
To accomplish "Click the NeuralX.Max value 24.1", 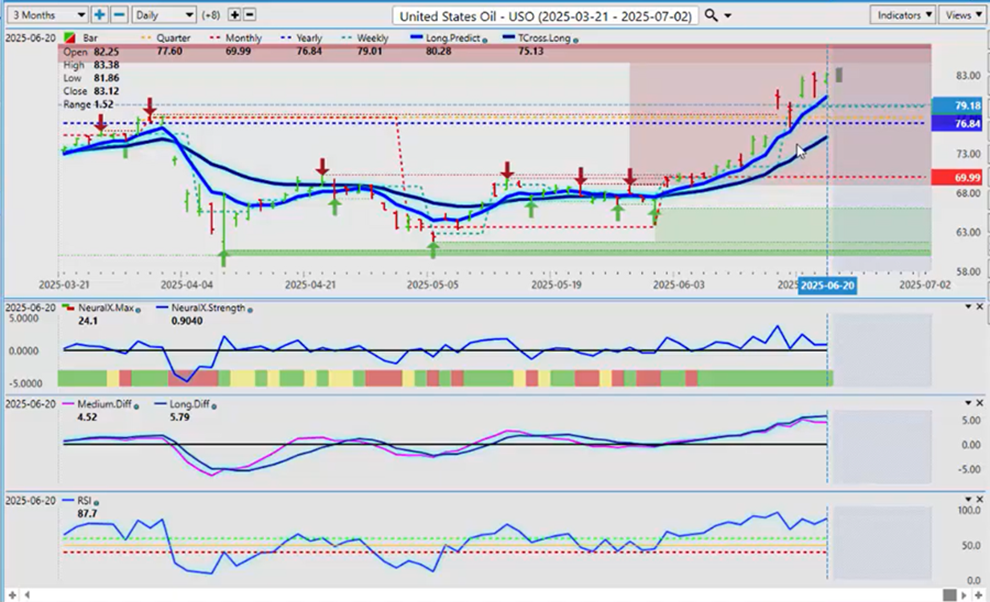I will tap(87, 321).
